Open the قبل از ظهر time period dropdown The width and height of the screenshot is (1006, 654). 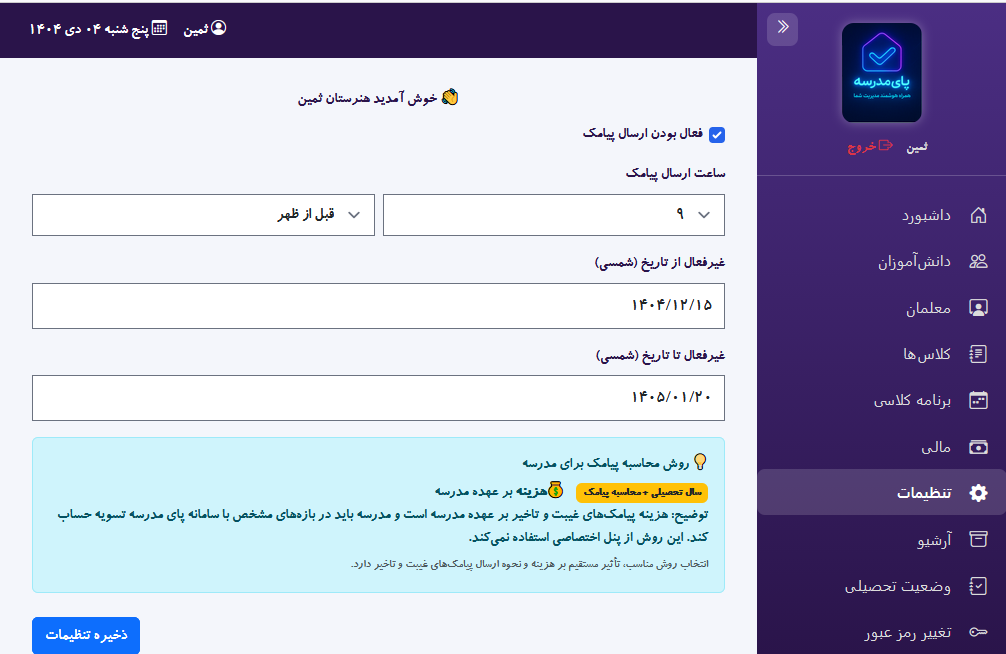click(x=203, y=214)
